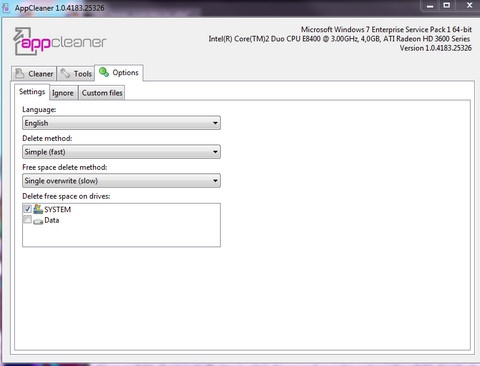Check the Data drive checkbox
The width and height of the screenshot is (480, 366).
pyautogui.click(x=27, y=219)
